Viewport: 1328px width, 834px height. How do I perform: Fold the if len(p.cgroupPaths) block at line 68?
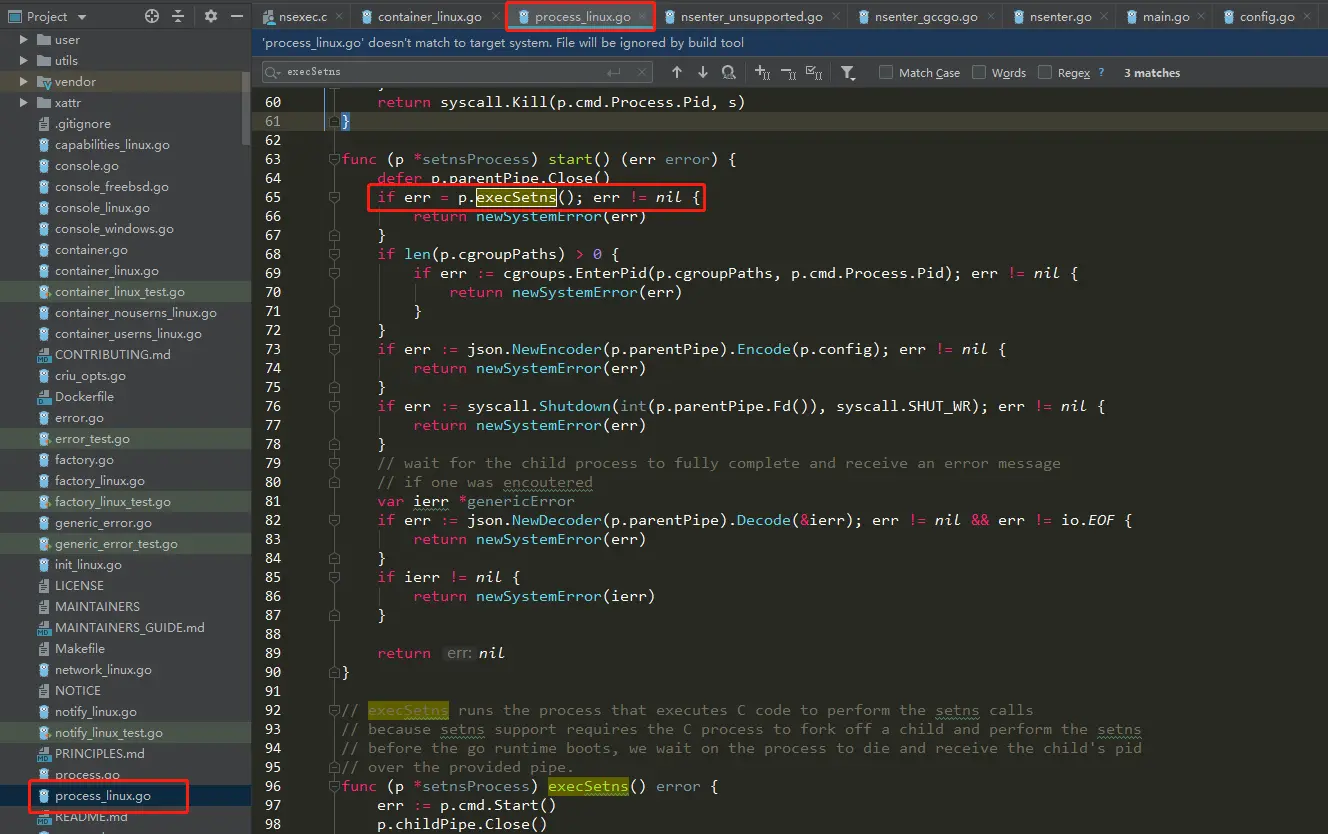335,254
